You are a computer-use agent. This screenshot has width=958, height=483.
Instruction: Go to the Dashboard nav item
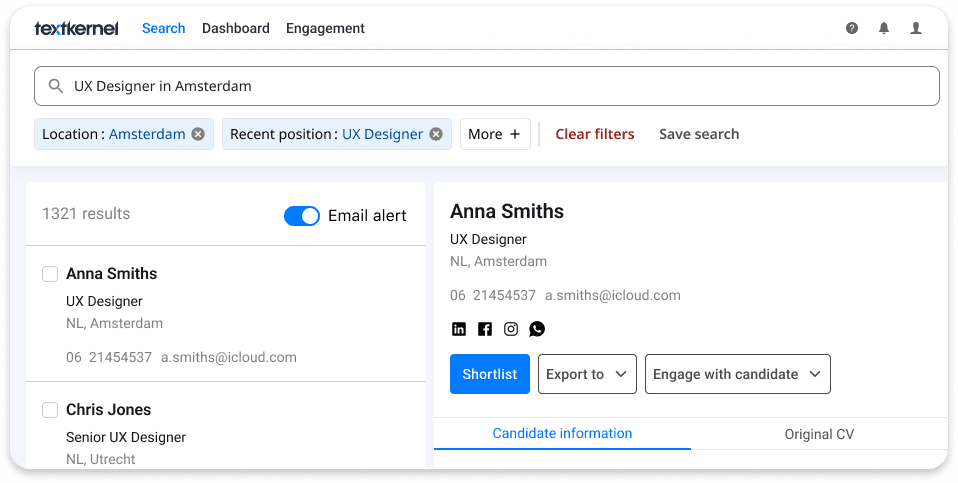tap(236, 28)
